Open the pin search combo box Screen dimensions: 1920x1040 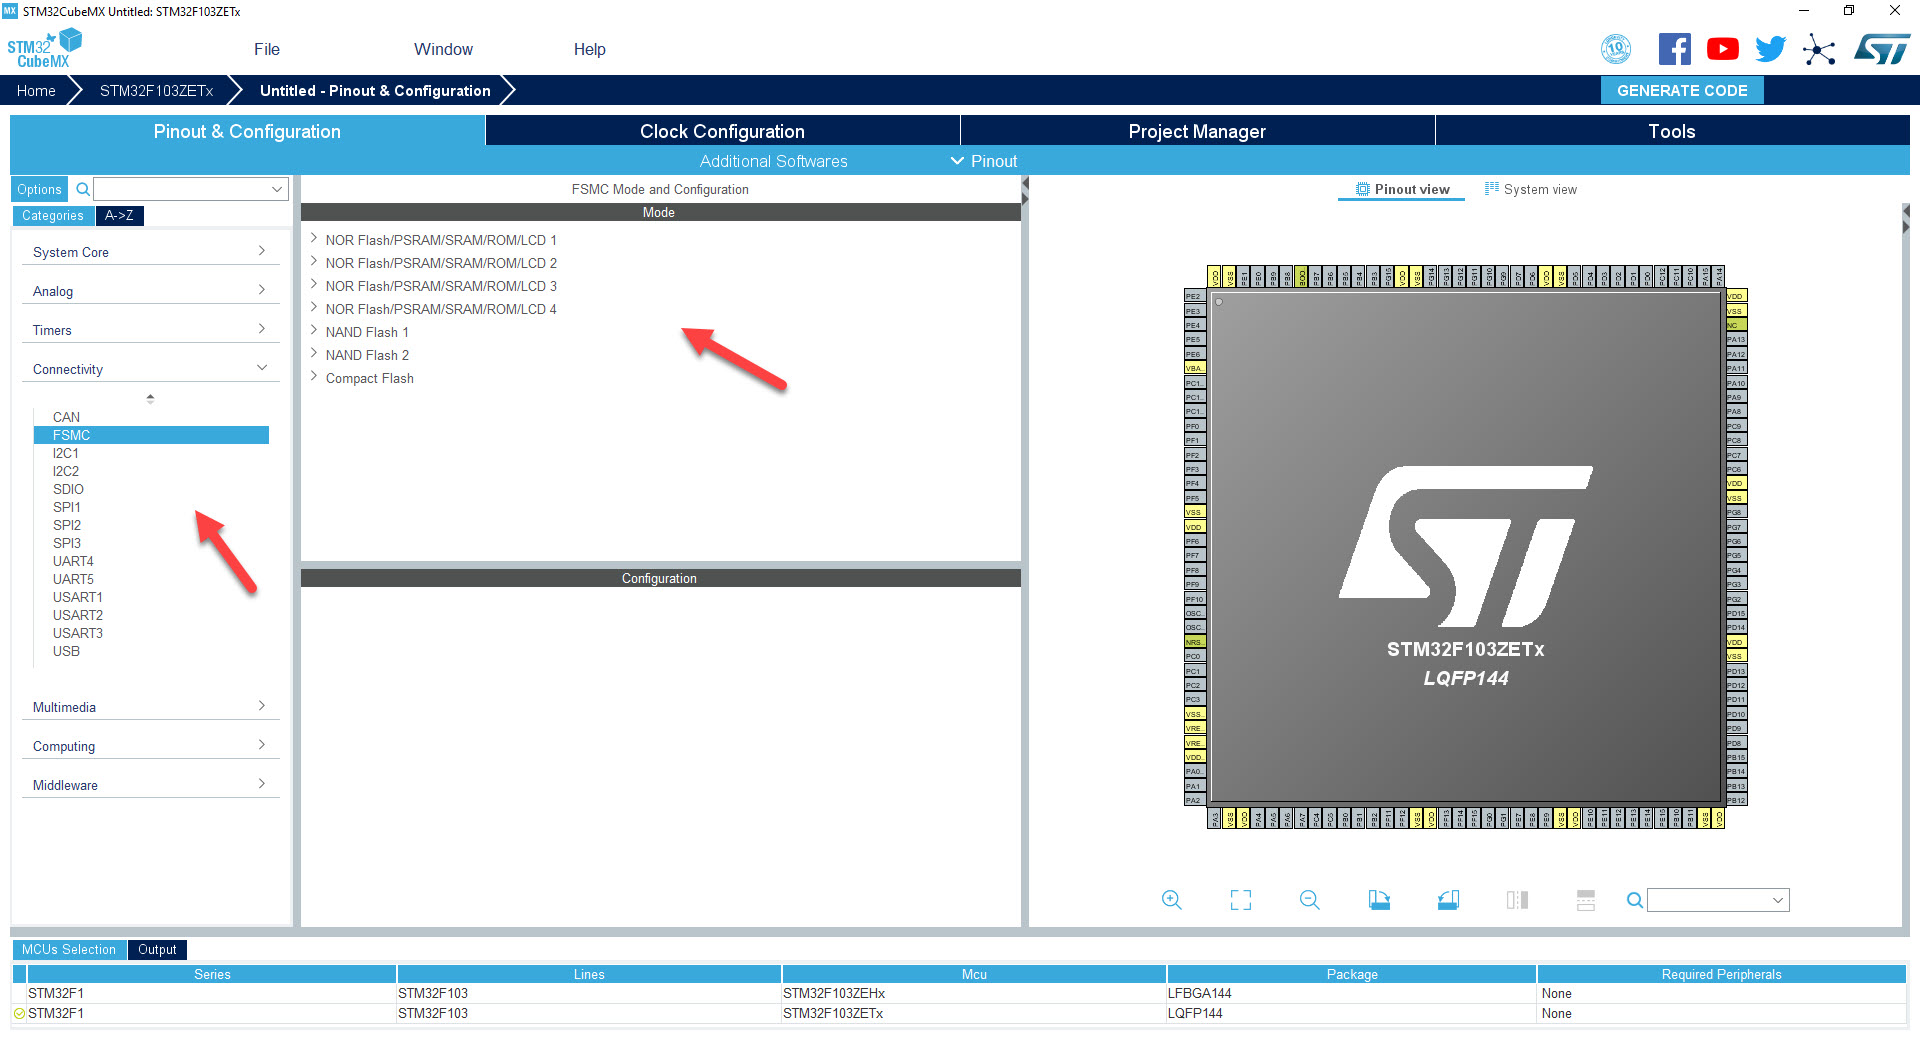(x=1718, y=900)
